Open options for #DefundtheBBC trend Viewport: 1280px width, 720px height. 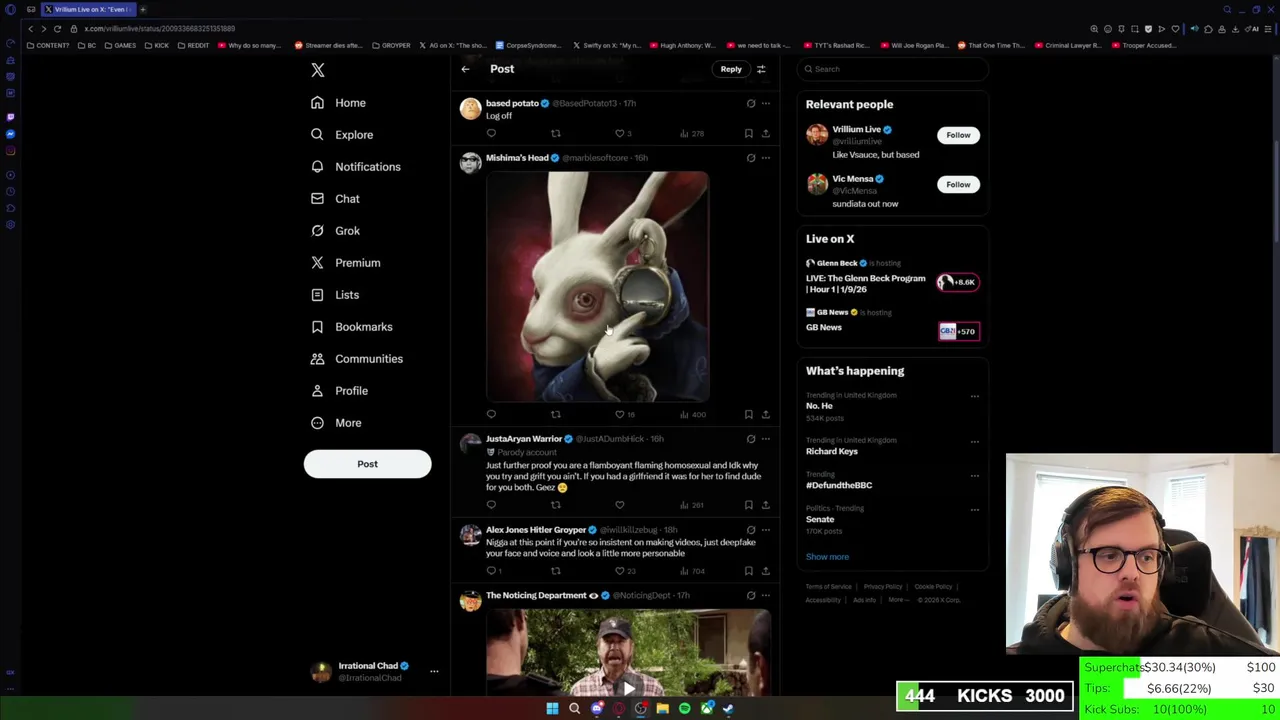pyautogui.click(x=975, y=475)
